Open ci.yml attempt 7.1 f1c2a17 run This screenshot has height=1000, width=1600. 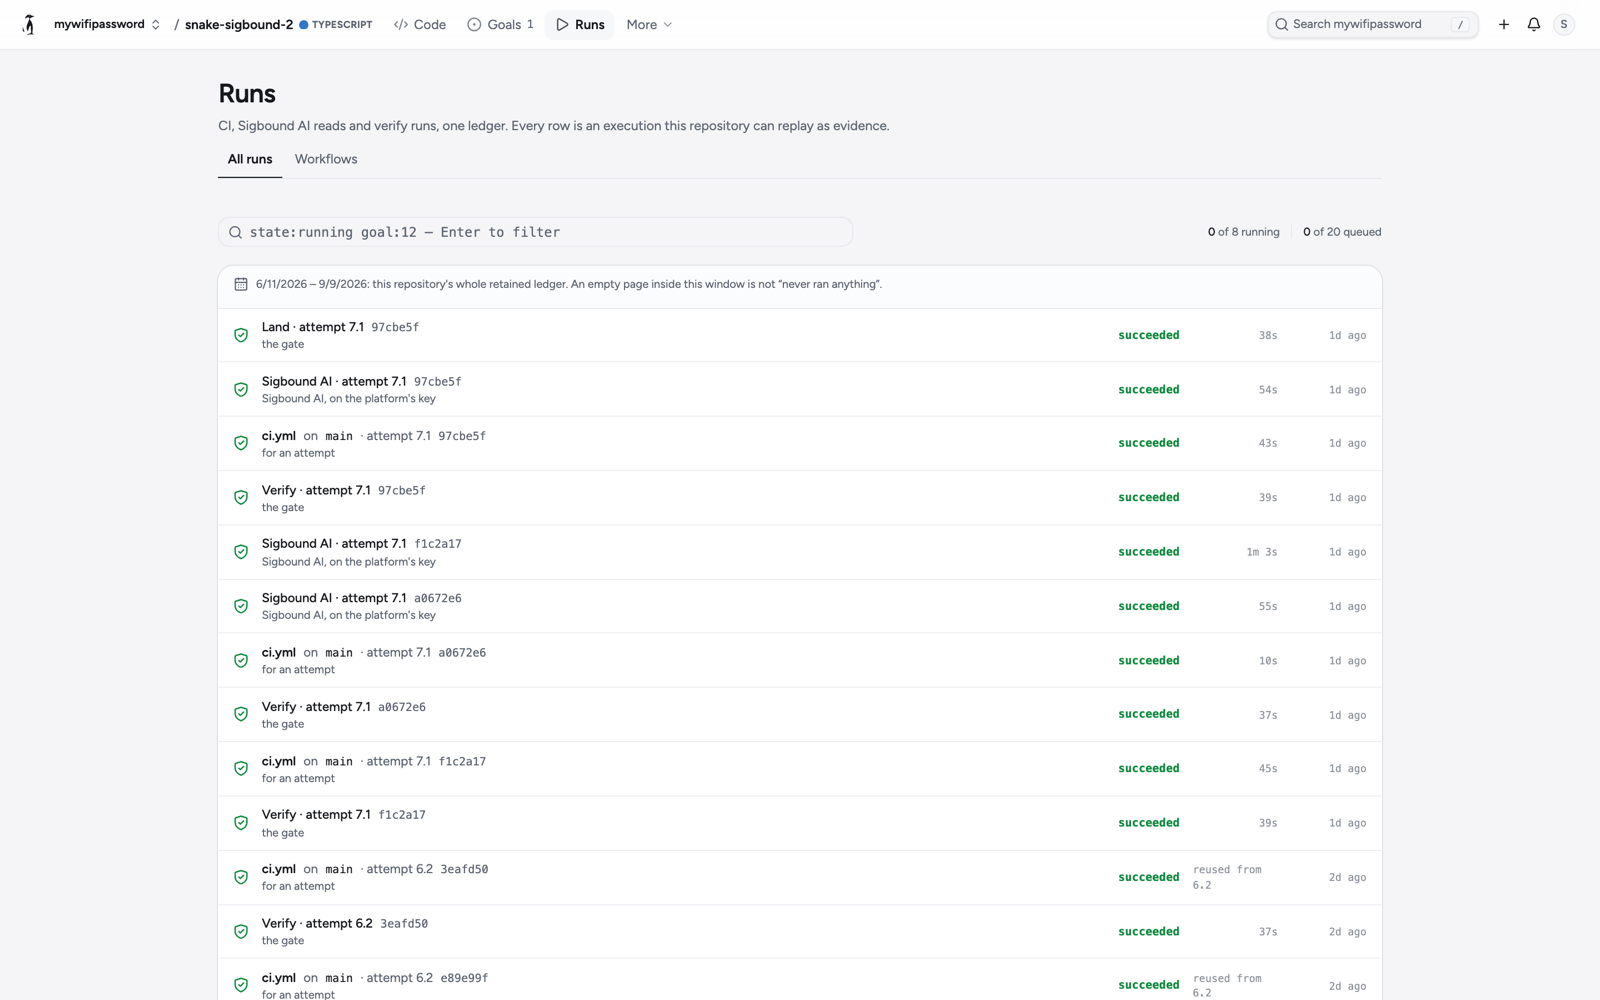click(800, 769)
